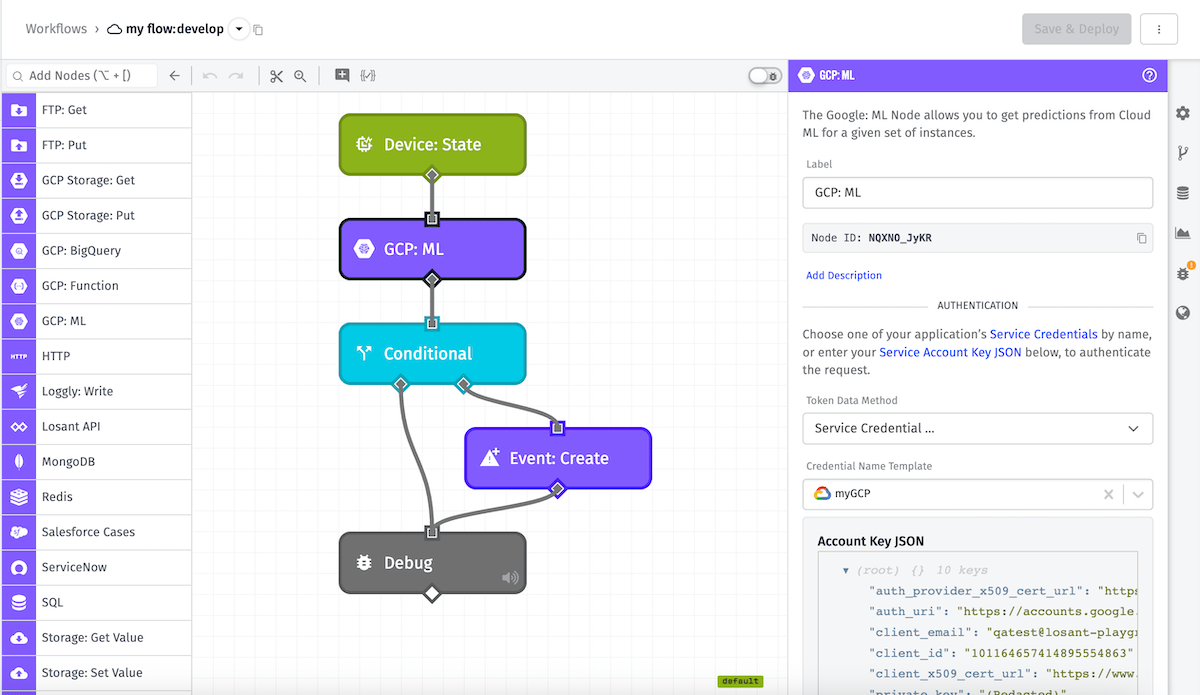1200x695 pixels.
Task: Select the Salesforce Cases palette node
Action: [96, 532]
